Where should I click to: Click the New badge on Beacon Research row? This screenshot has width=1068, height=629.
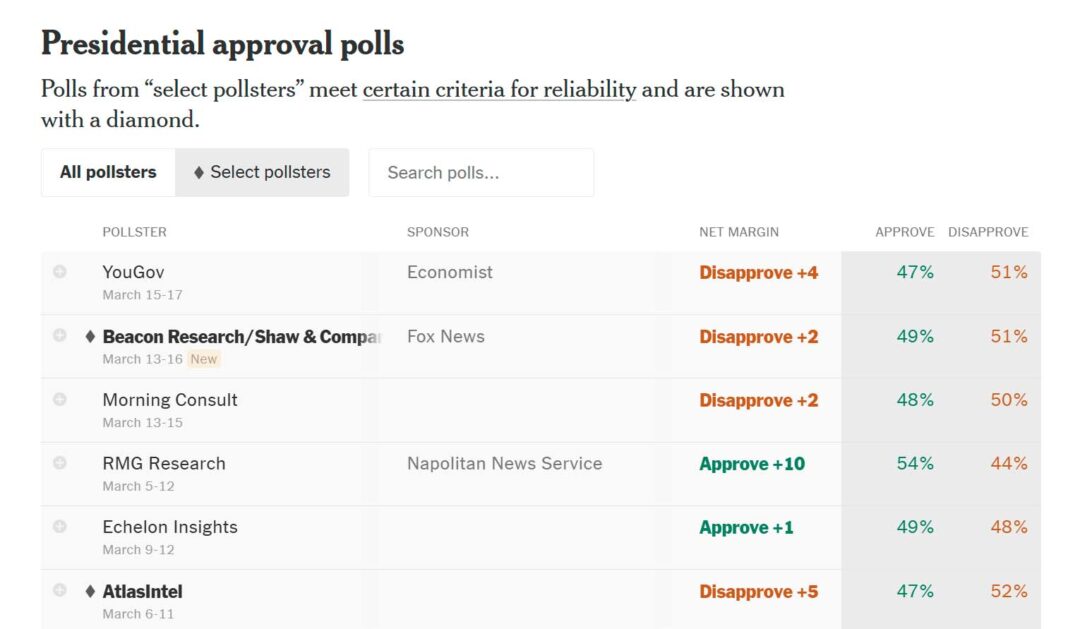point(204,359)
